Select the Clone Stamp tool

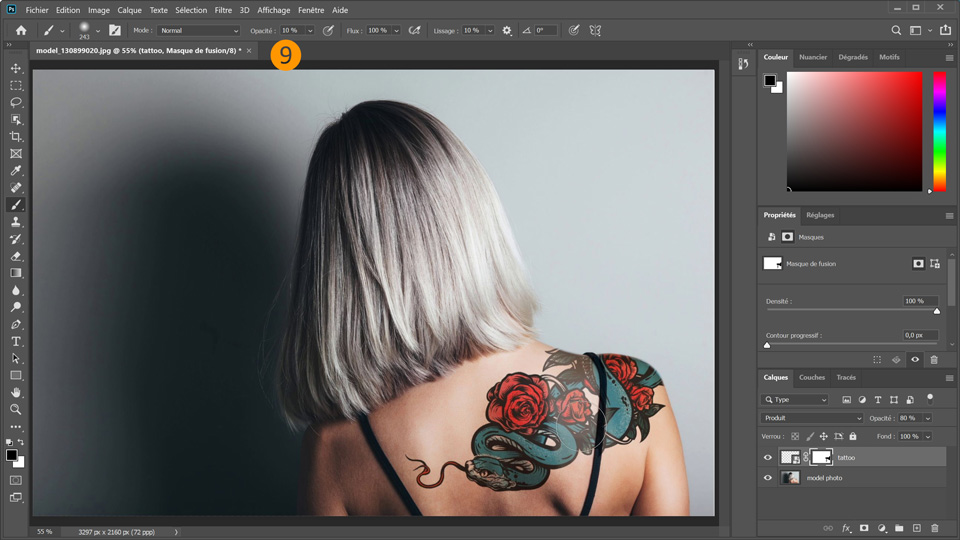pyautogui.click(x=16, y=222)
